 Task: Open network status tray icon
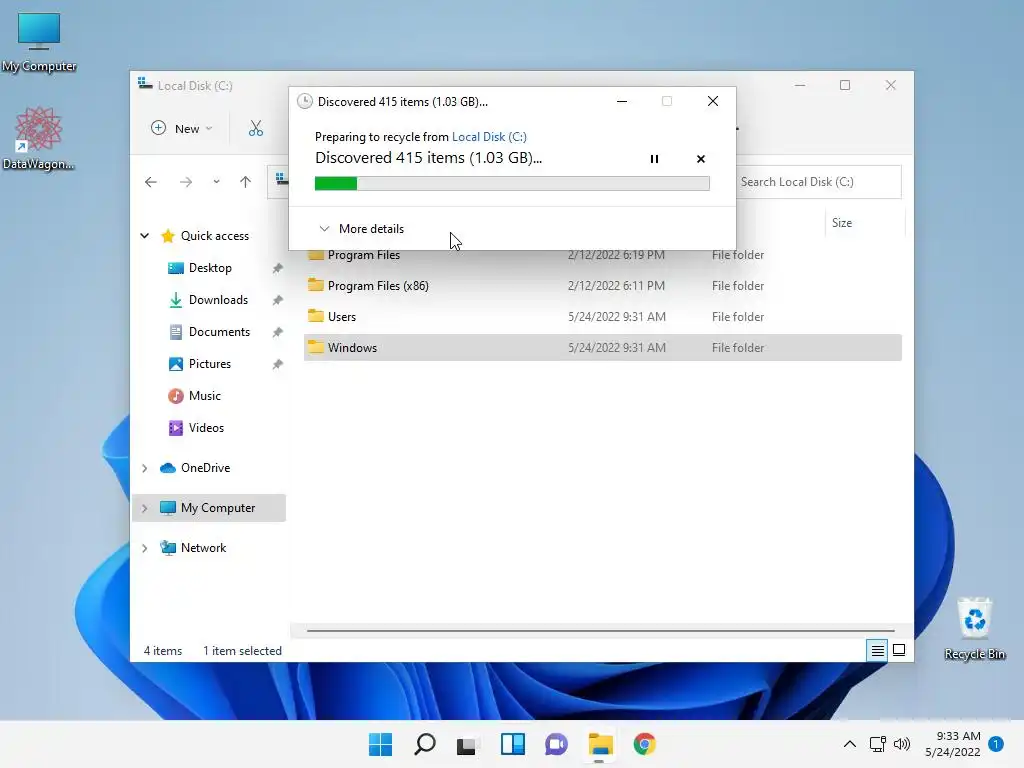(x=878, y=744)
